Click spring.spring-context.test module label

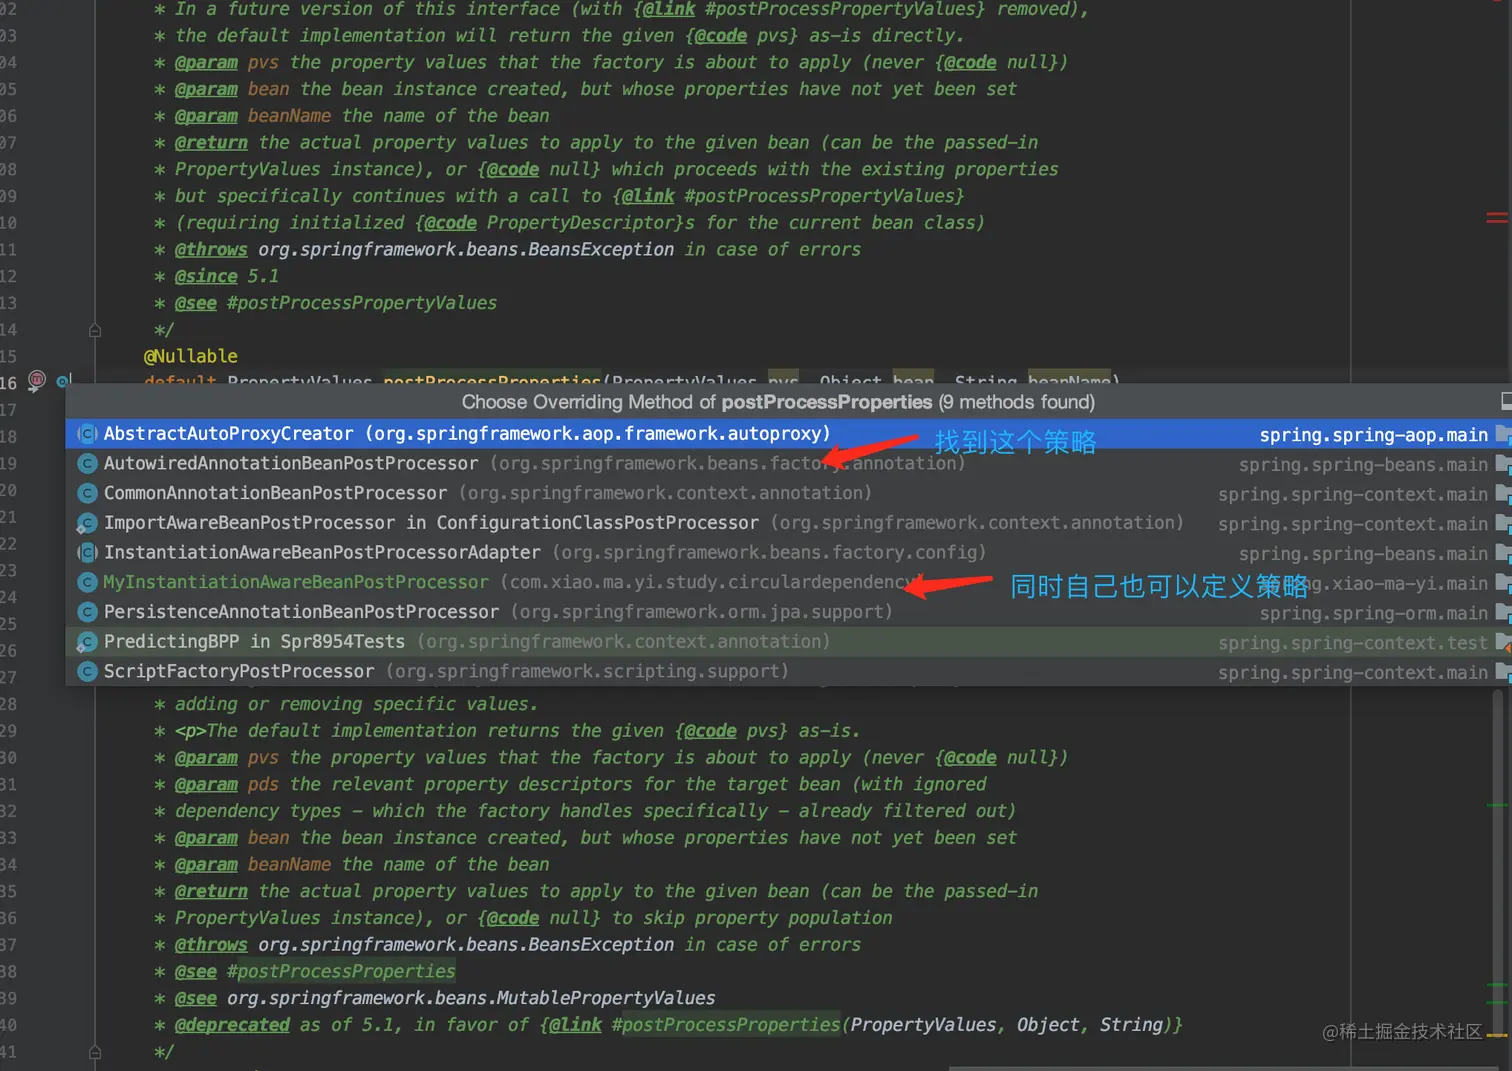pyautogui.click(x=1353, y=643)
